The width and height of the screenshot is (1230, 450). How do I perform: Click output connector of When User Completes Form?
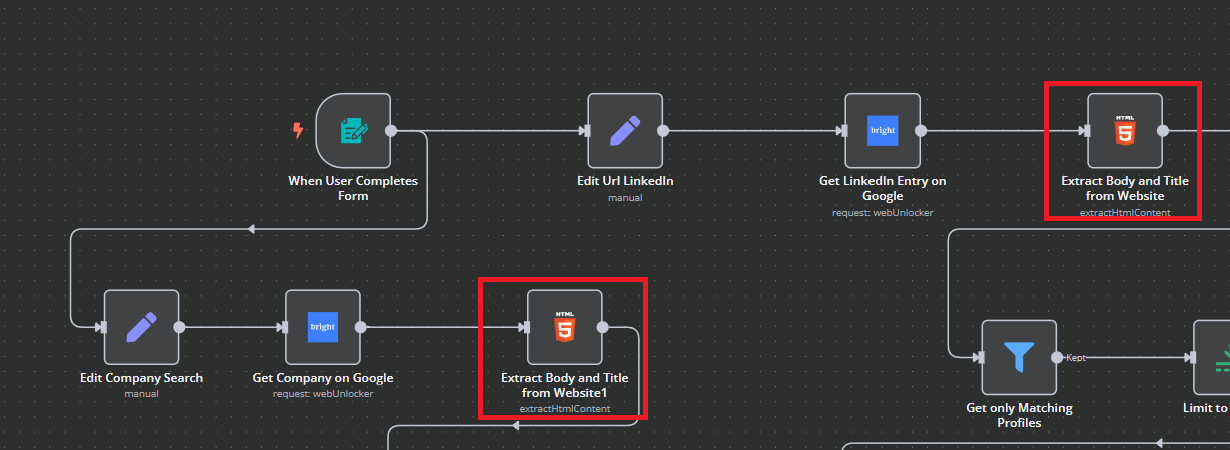[391, 130]
